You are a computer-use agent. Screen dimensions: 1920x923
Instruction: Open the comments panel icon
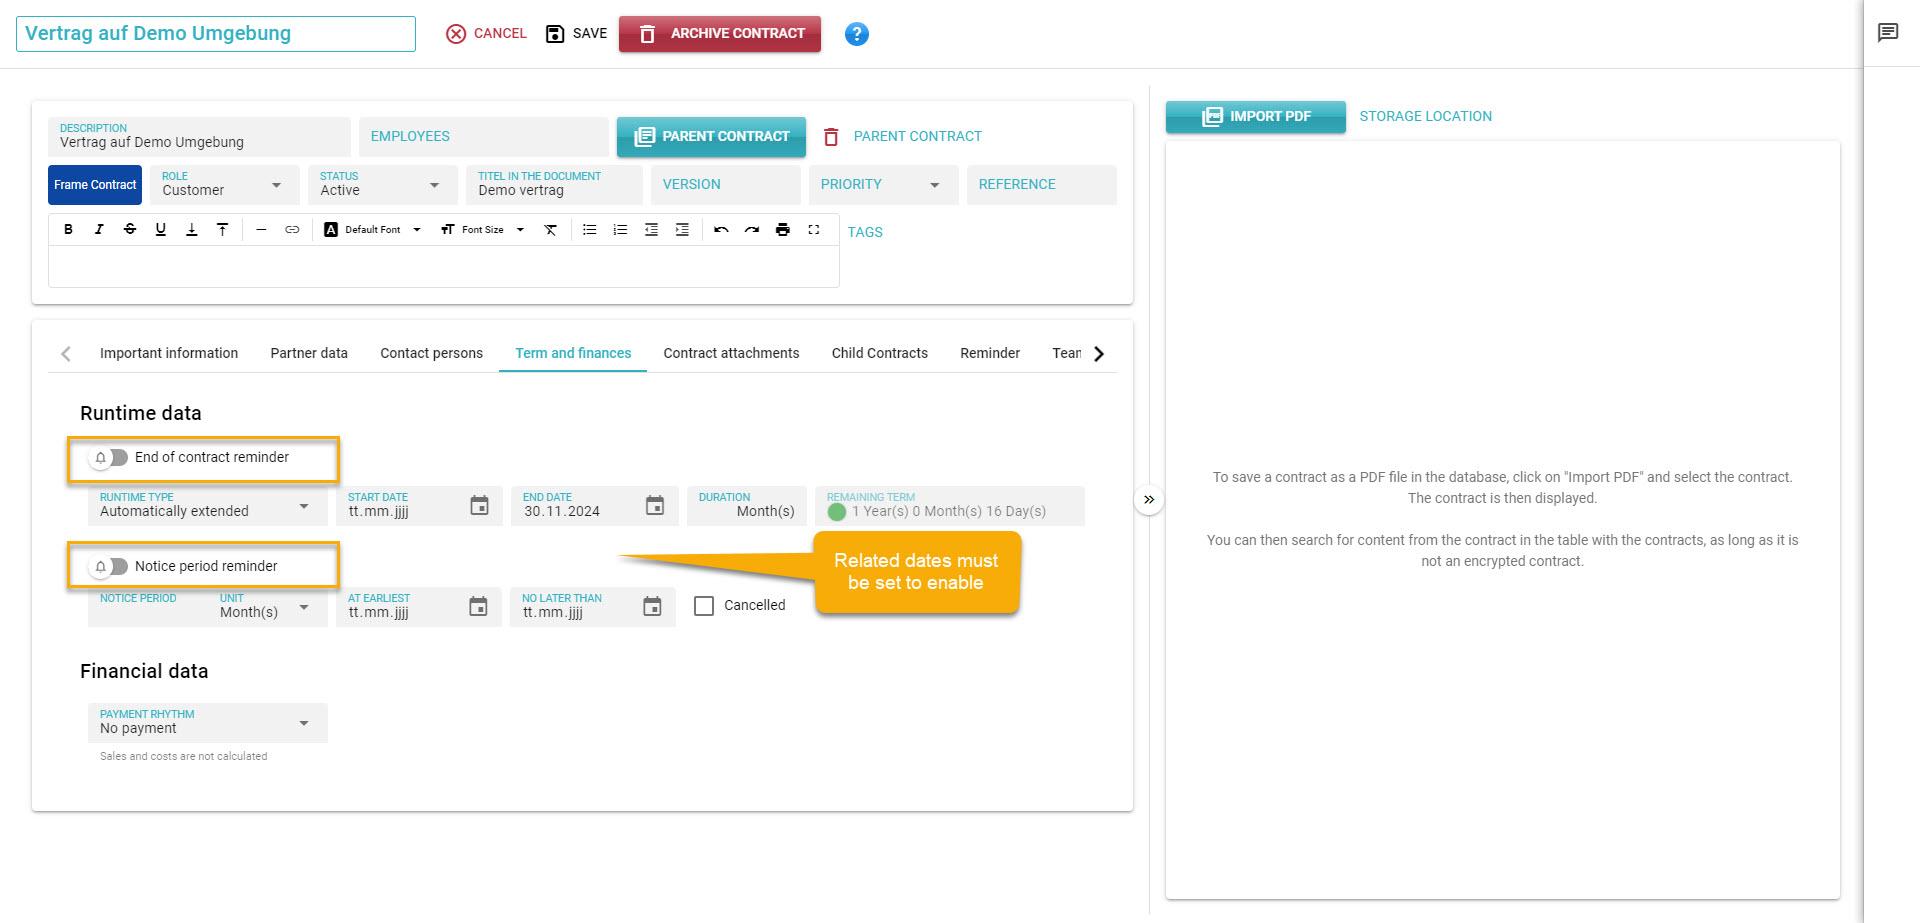click(x=1888, y=33)
